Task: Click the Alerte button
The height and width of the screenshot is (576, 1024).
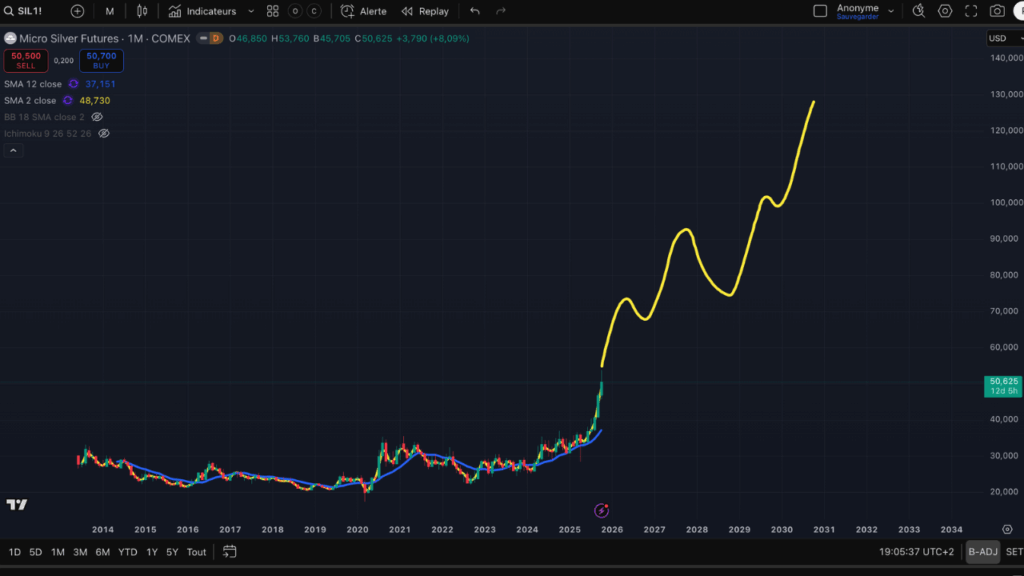Action: click(x=364, y=11)
